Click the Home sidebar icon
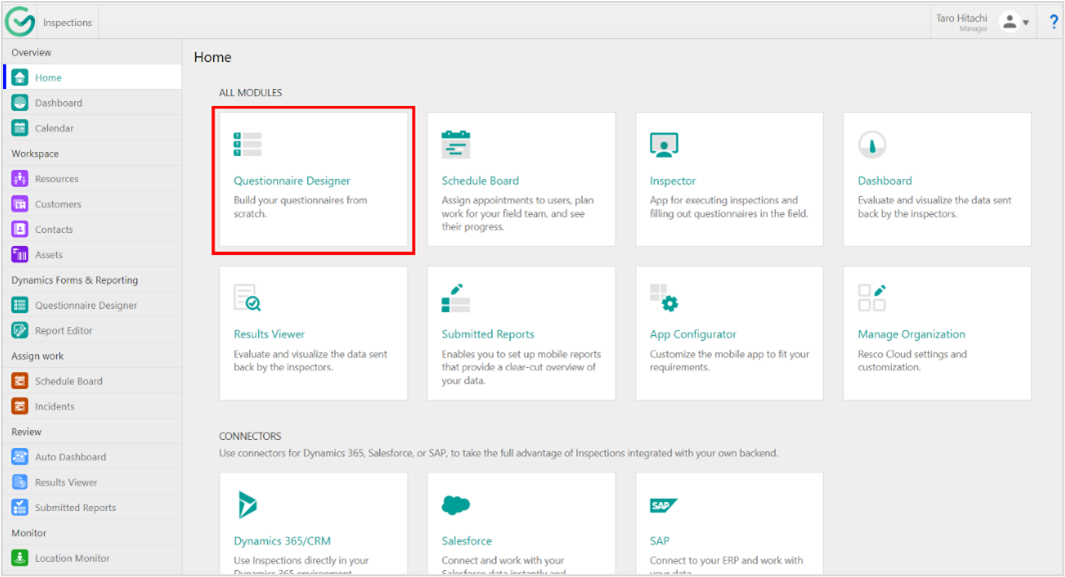1065x577 pixels. tap(20, 77)
